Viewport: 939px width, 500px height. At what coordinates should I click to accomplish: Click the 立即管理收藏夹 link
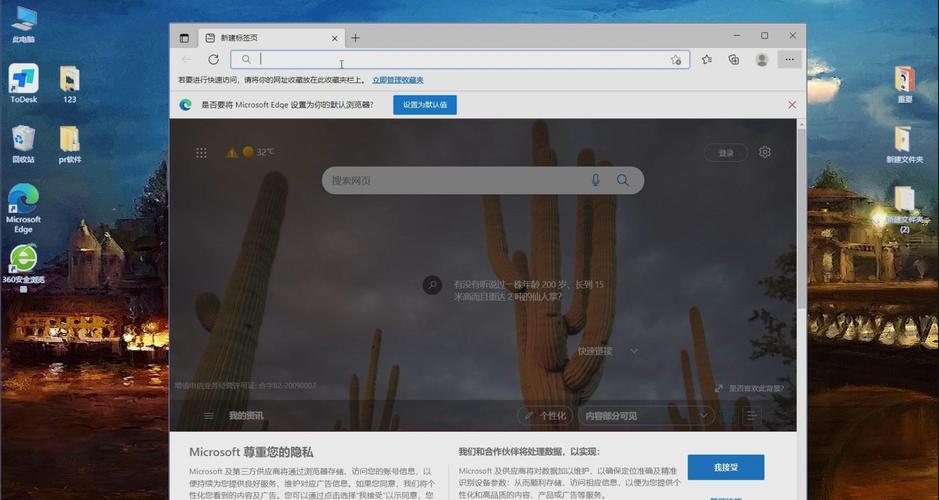pos(398,80)
